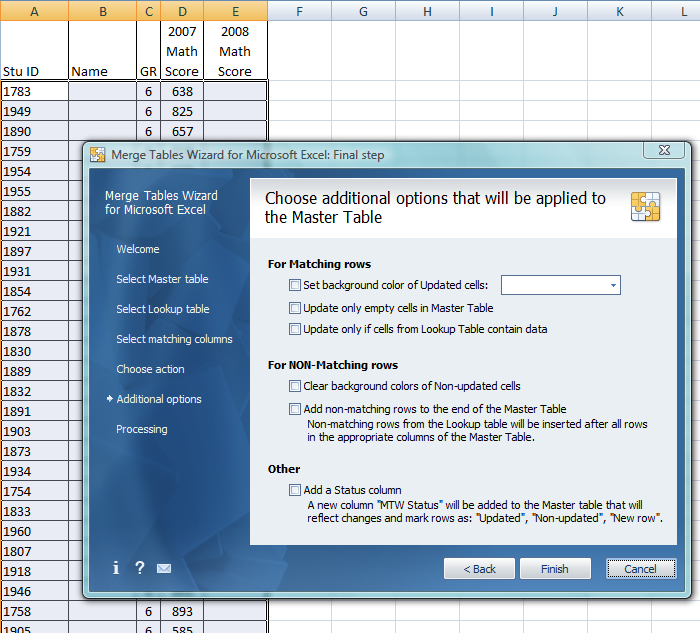Viewport: 700px width, 633px height.
Task: Click the Back button
Action: click(x=479, y=569)
